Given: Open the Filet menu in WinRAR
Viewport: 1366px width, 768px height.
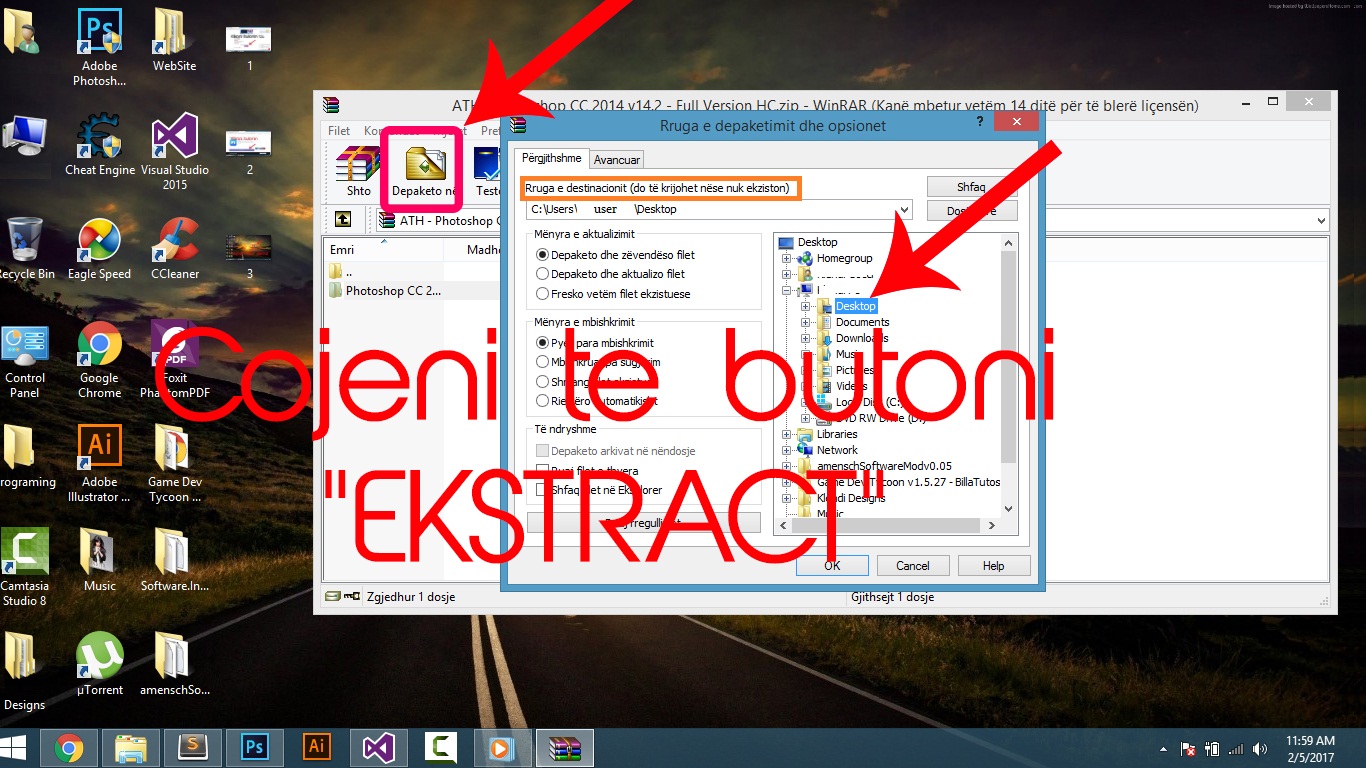Looking at the screenshot, I should pyautogui.click(x=339, y=131).
